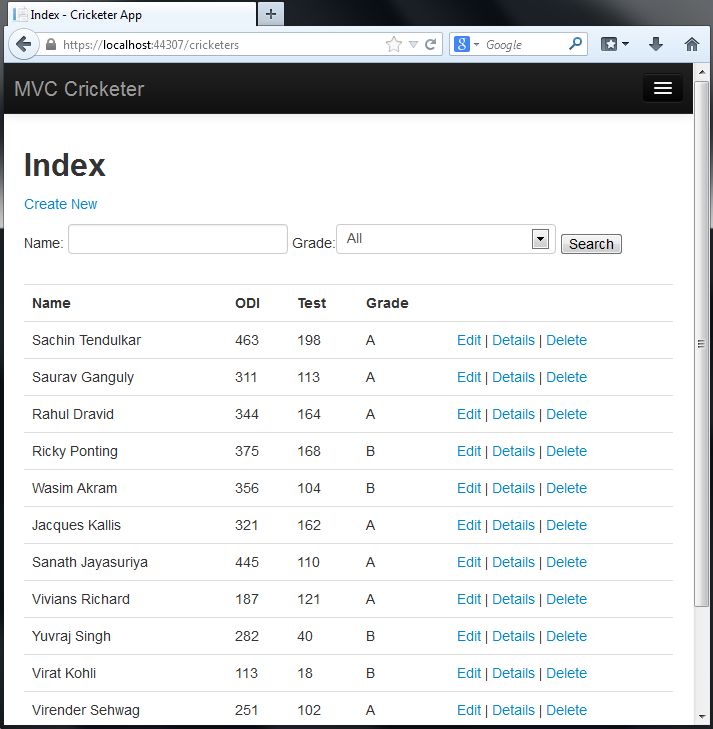The height and width of the screenshot is (729, 713).
Task: Edit Sanath Jayasuriya's record
Action: [x=469, y=562]
